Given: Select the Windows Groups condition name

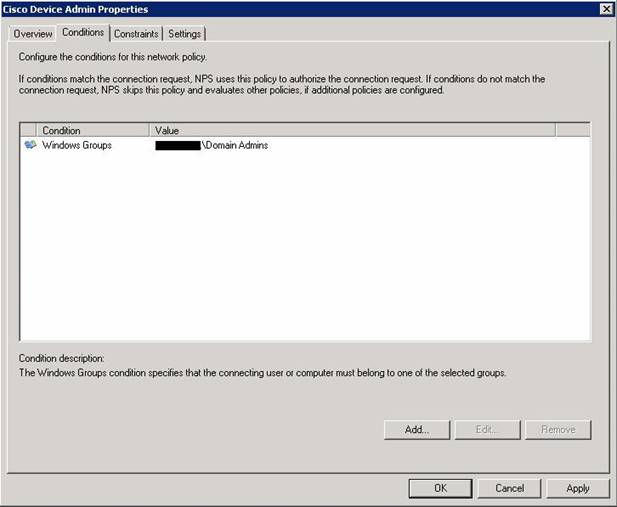Looking at the screenshot, I should (x=77, y=145).
